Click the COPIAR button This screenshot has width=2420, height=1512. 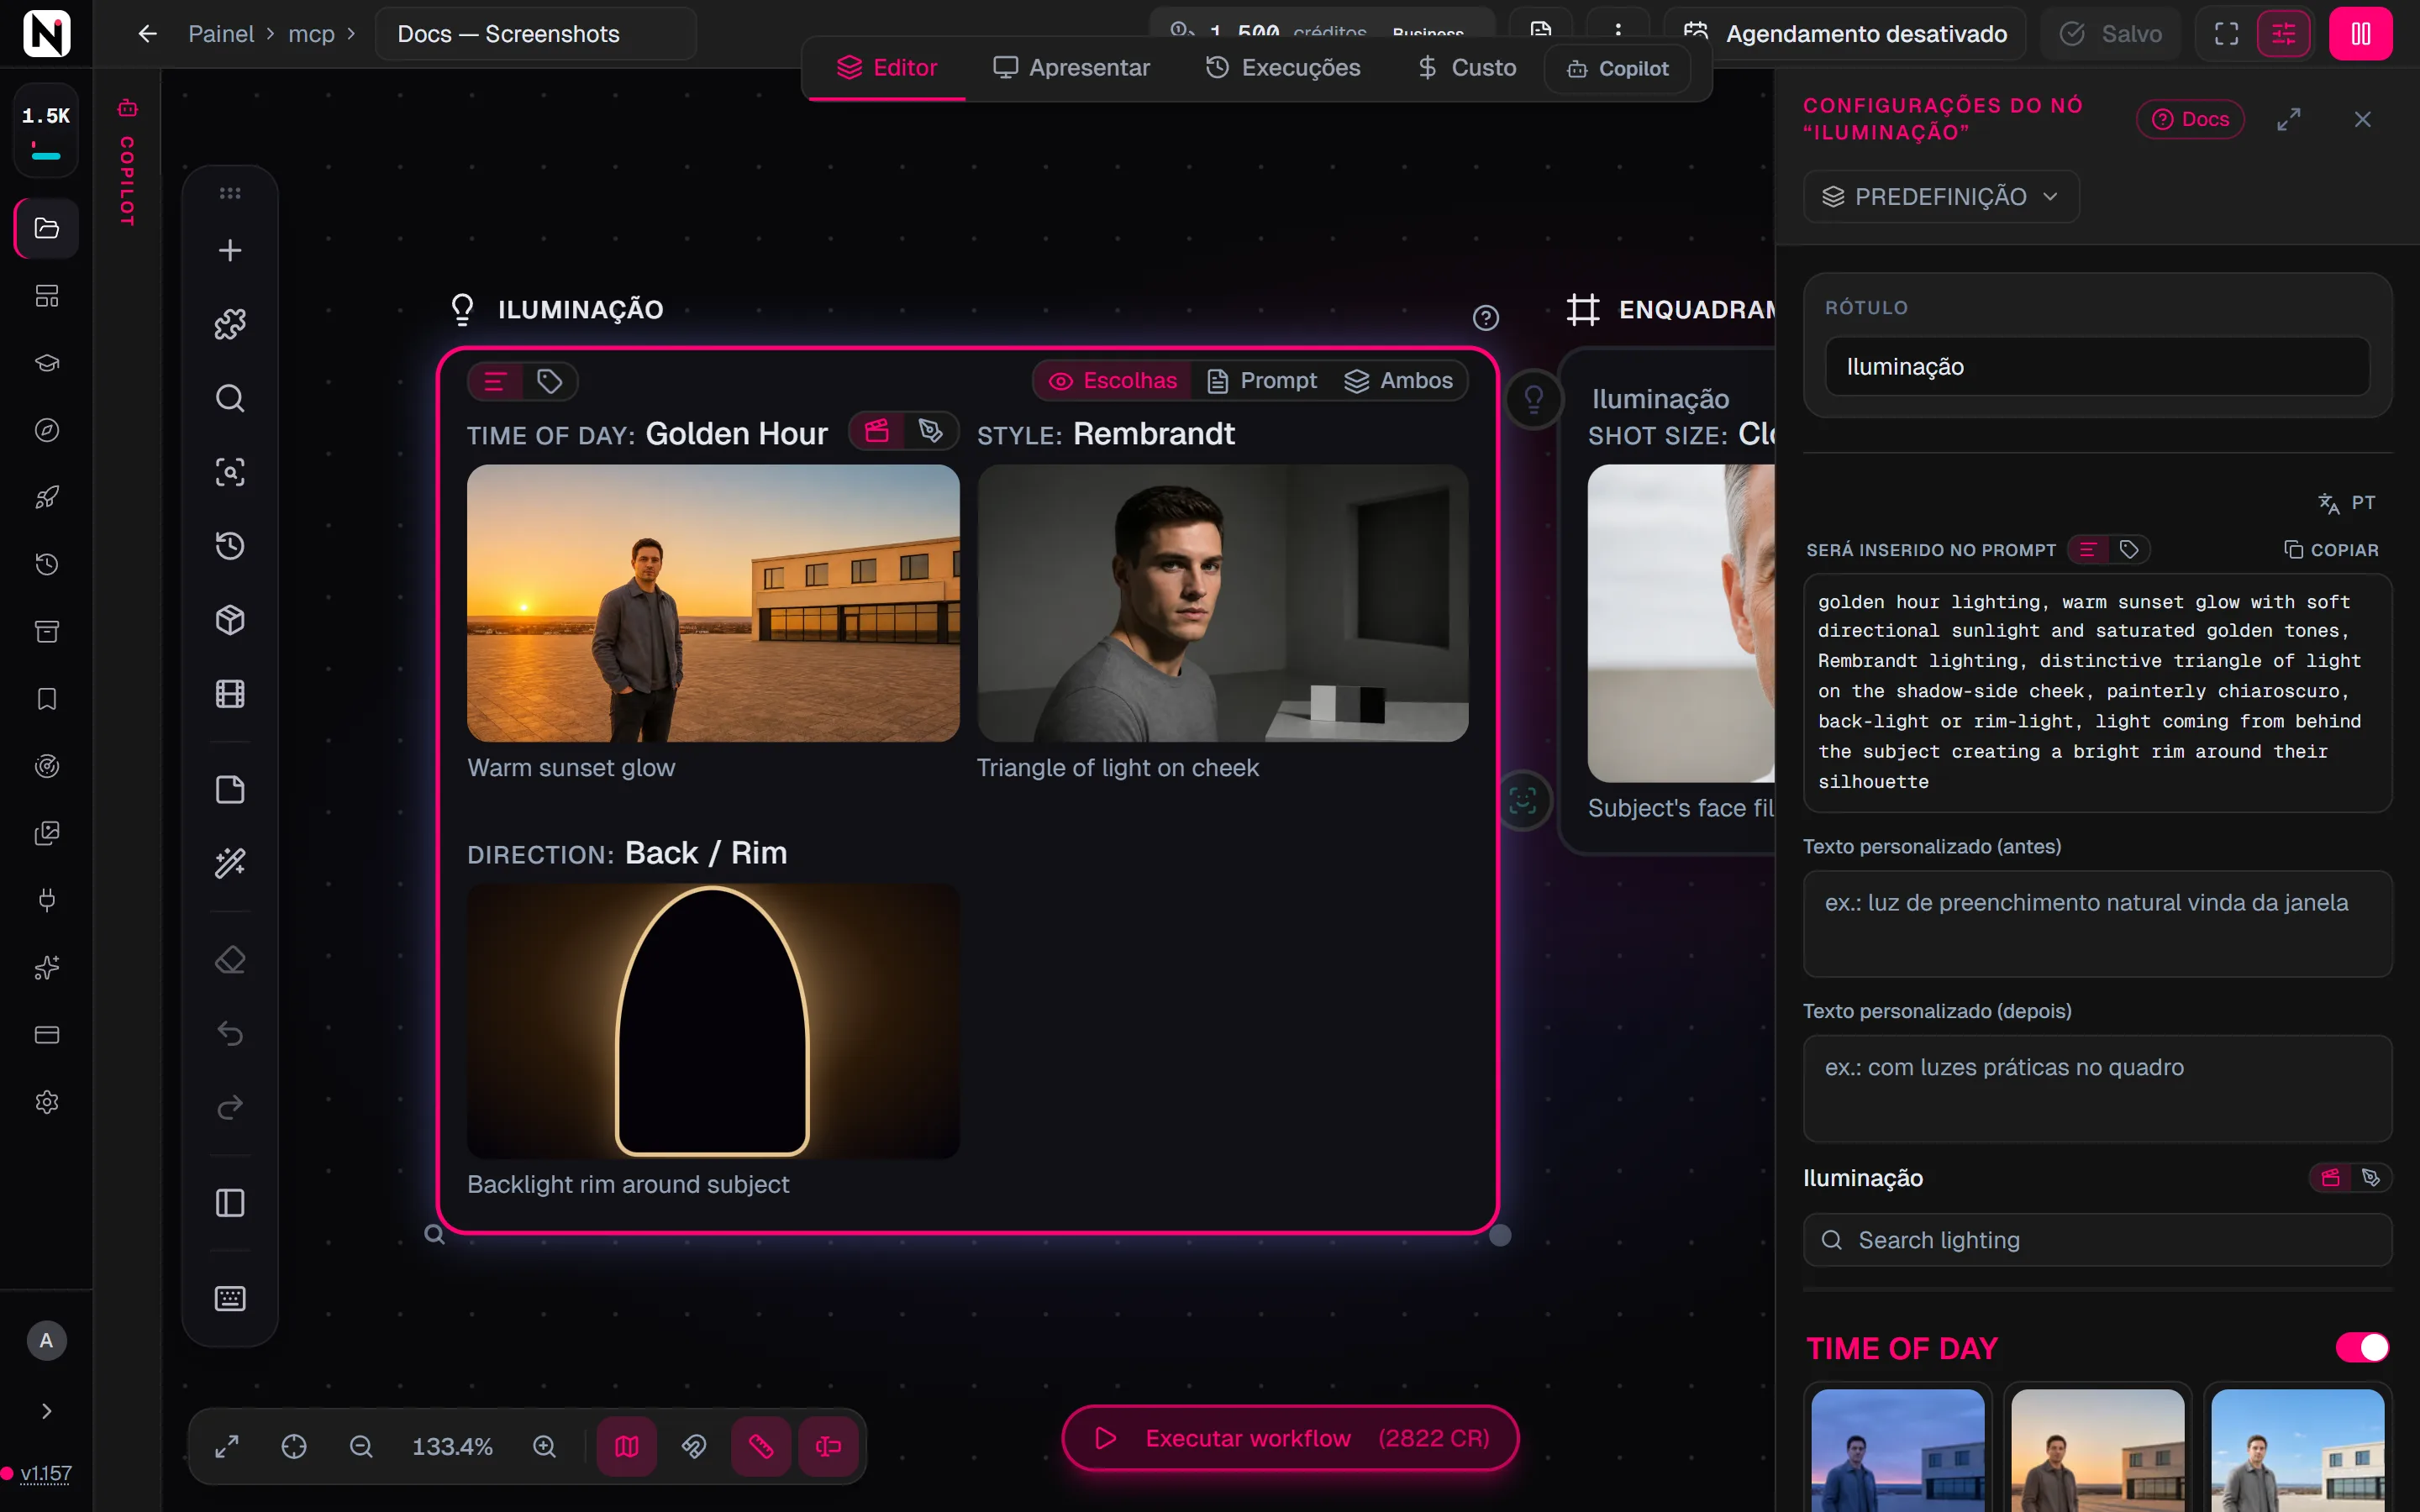(2332, 550)
